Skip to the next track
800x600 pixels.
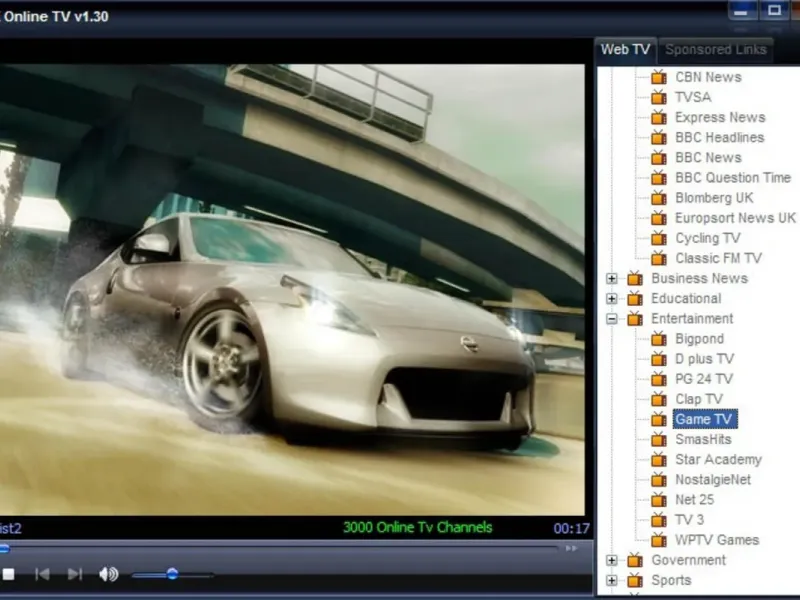[74, 574]
